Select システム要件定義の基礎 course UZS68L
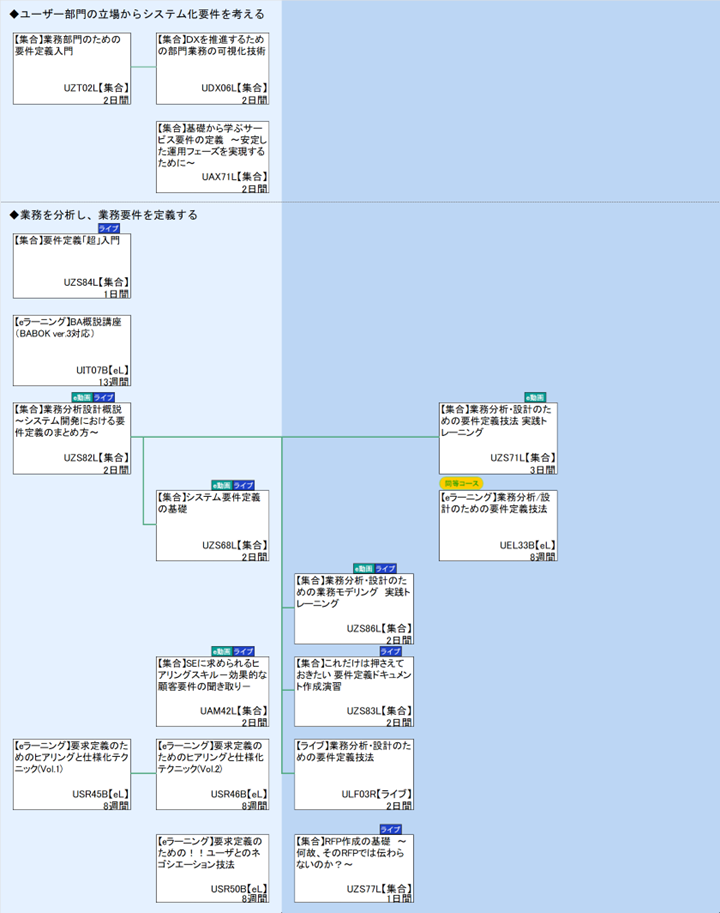720x913 pixels. tap(212, 526)
